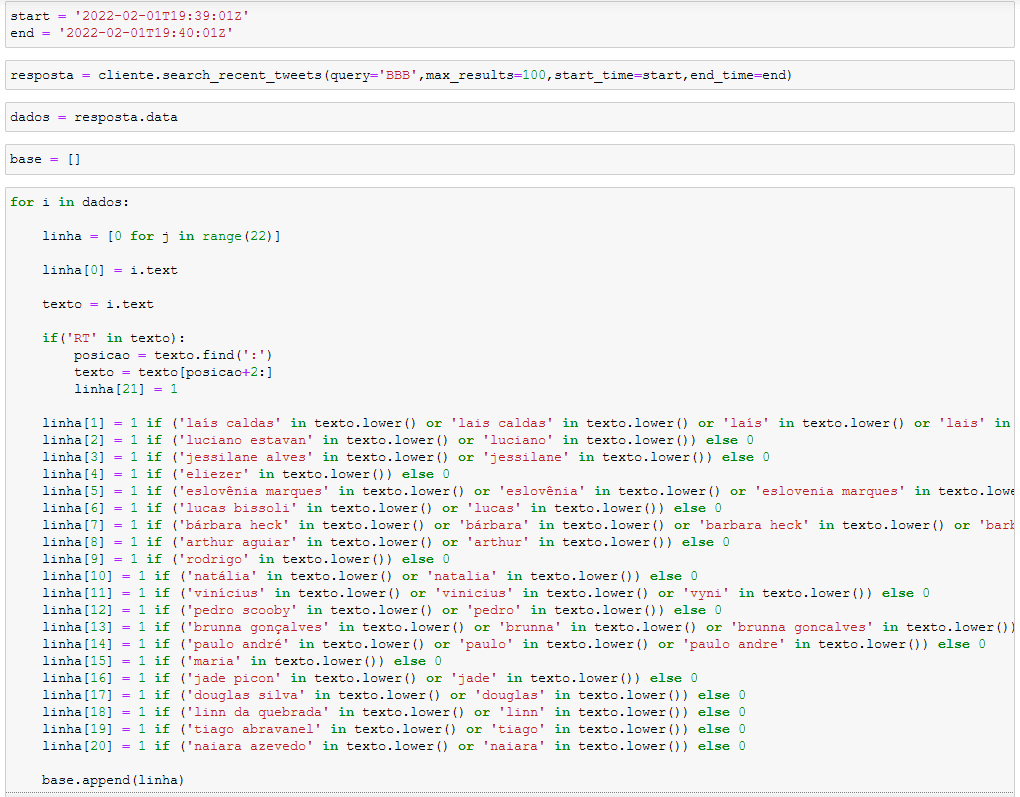1020x797 pixels.
Task: Click the start timestamp string '2022-02-01T19:39:01Z'
Action: point(161,16)
